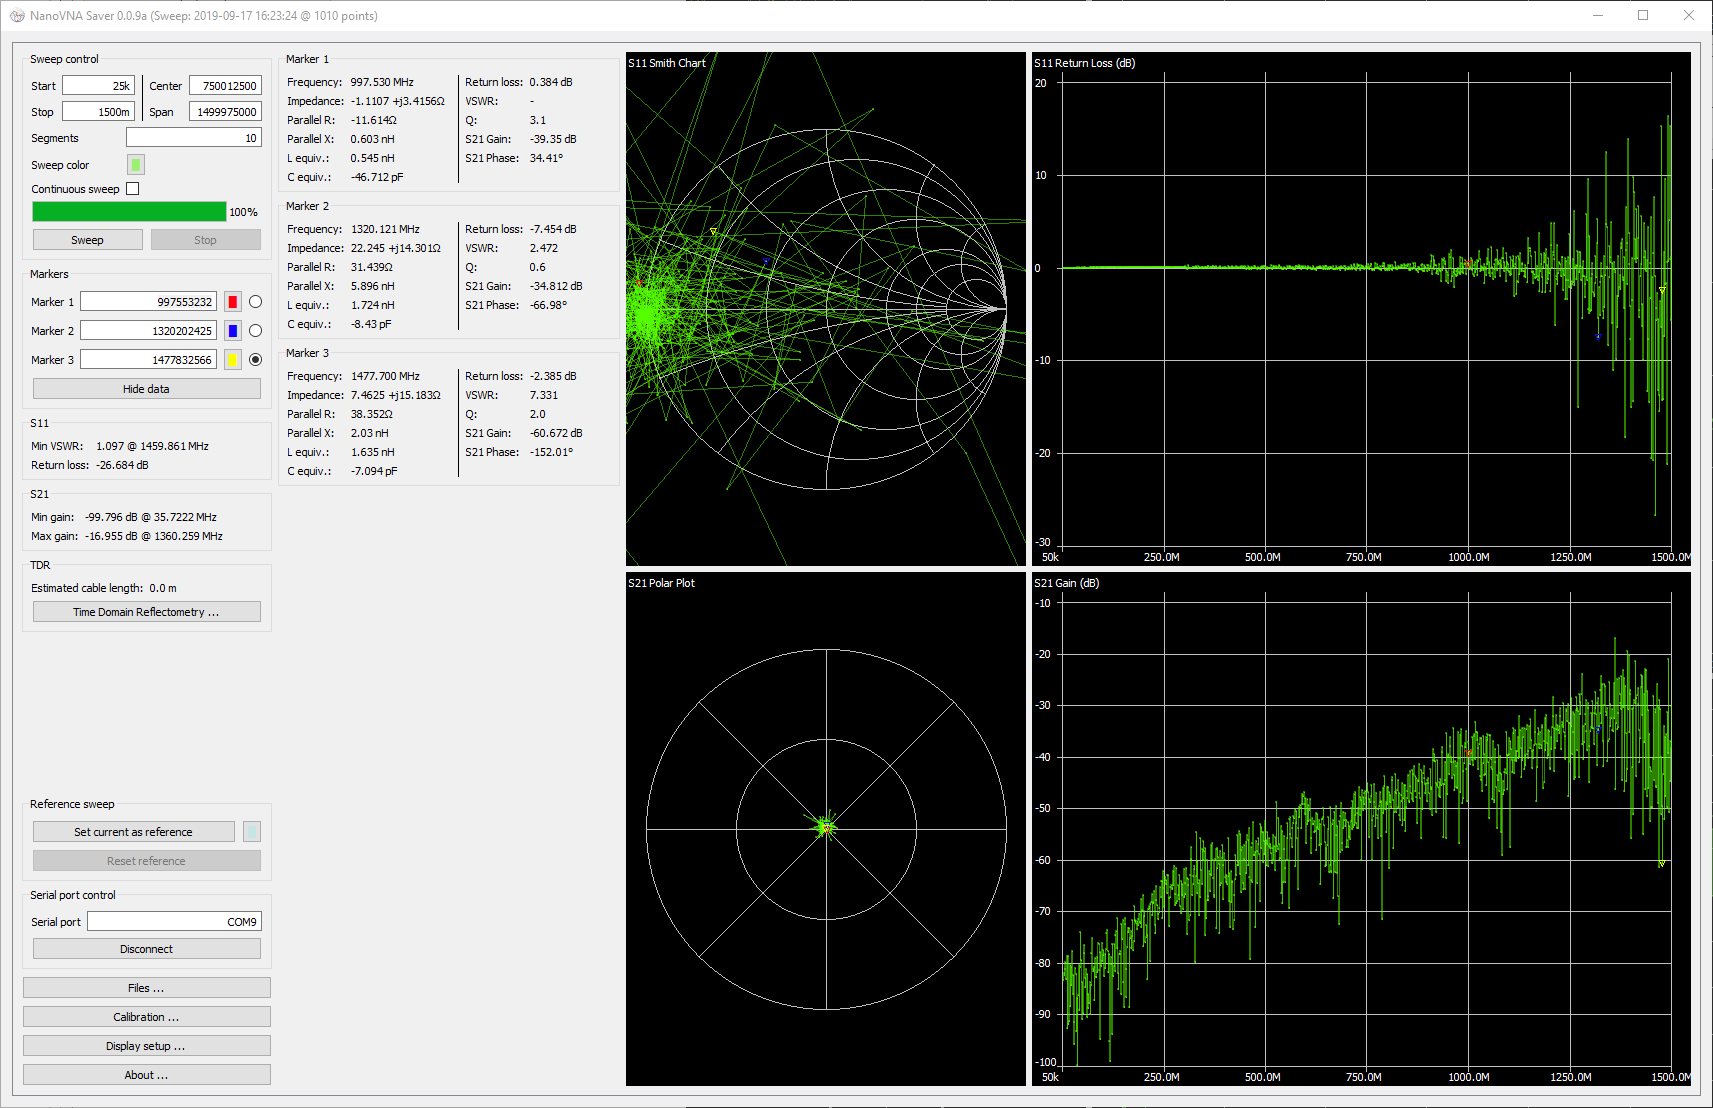Select the Marker 1 radio button

256,302
